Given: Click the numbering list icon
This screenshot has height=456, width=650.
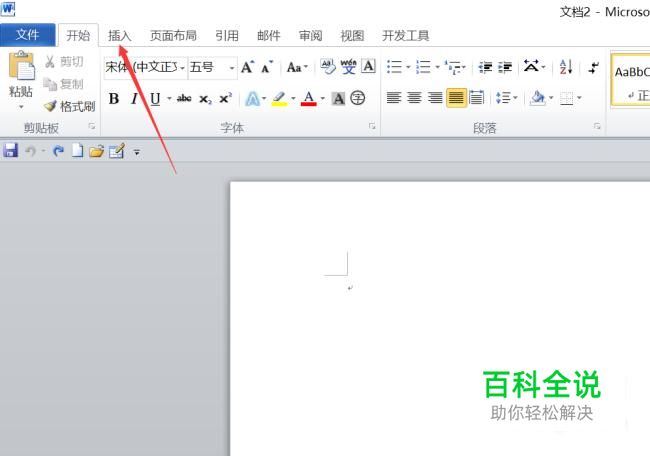Looking at the screenshot, I should point(423,66).
